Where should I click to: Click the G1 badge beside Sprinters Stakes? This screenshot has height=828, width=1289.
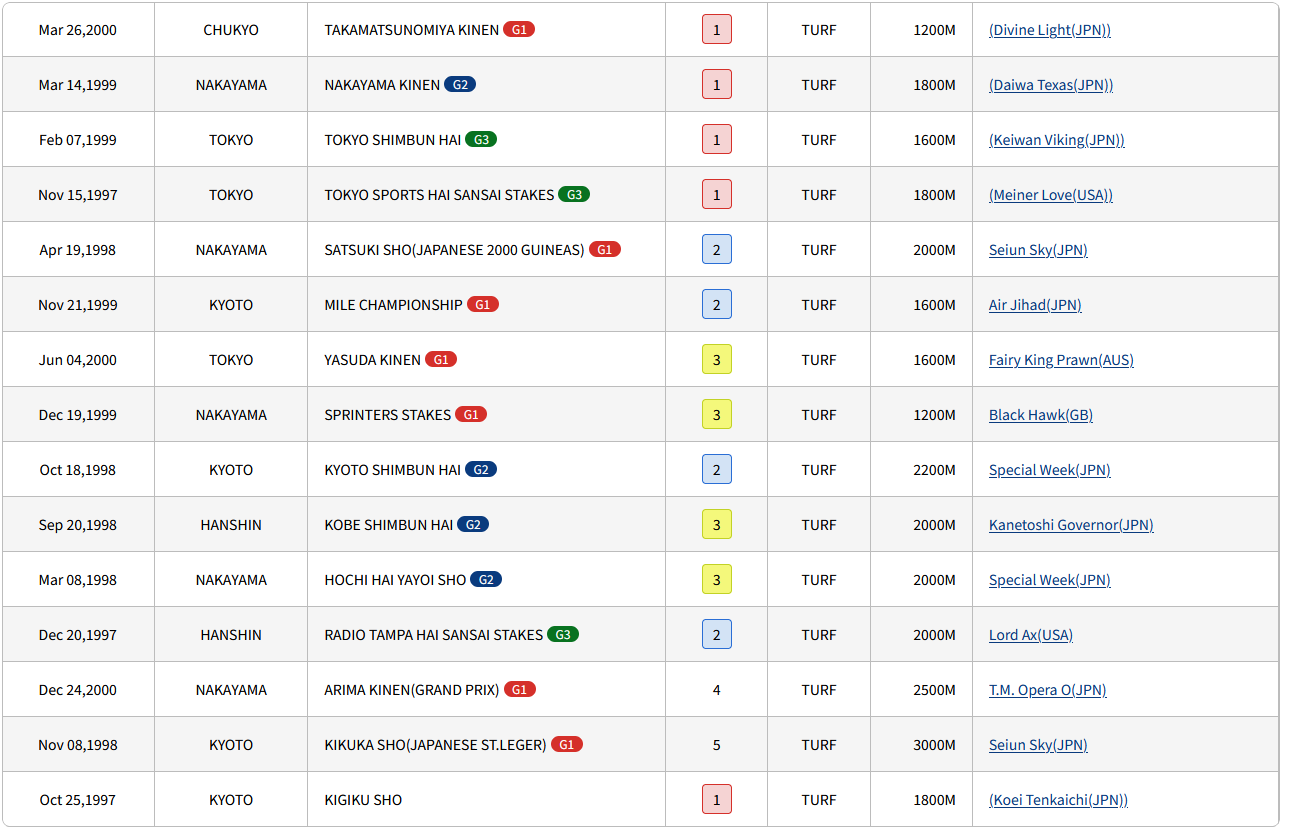(x=471, y=415)
